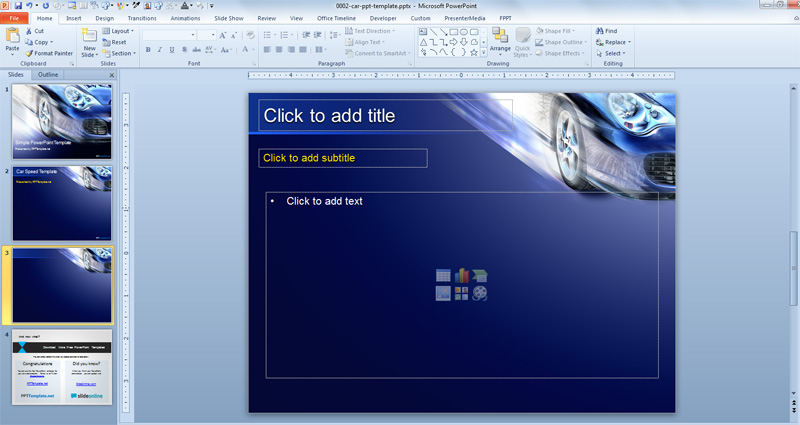Click Insert Chart icon in content placeholder
Viewport: 800px width, 425px height.
[x=461, y=275]
